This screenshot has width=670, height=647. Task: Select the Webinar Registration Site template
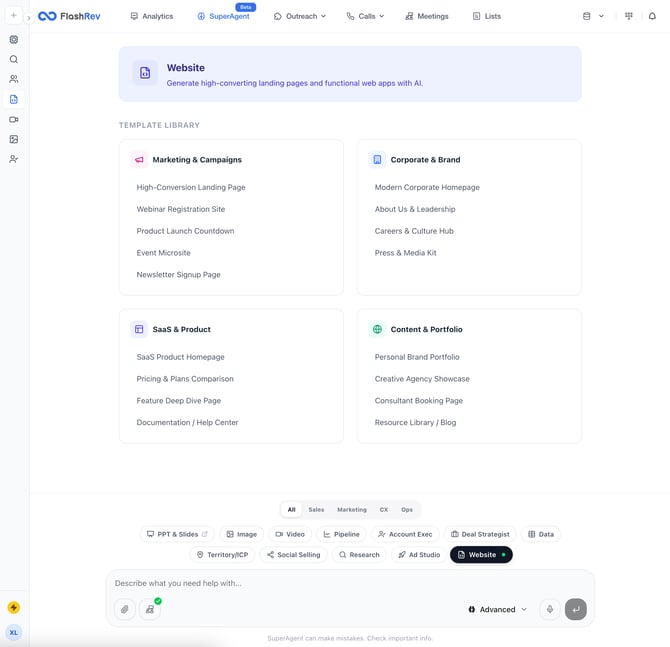(x=180, y=209)
